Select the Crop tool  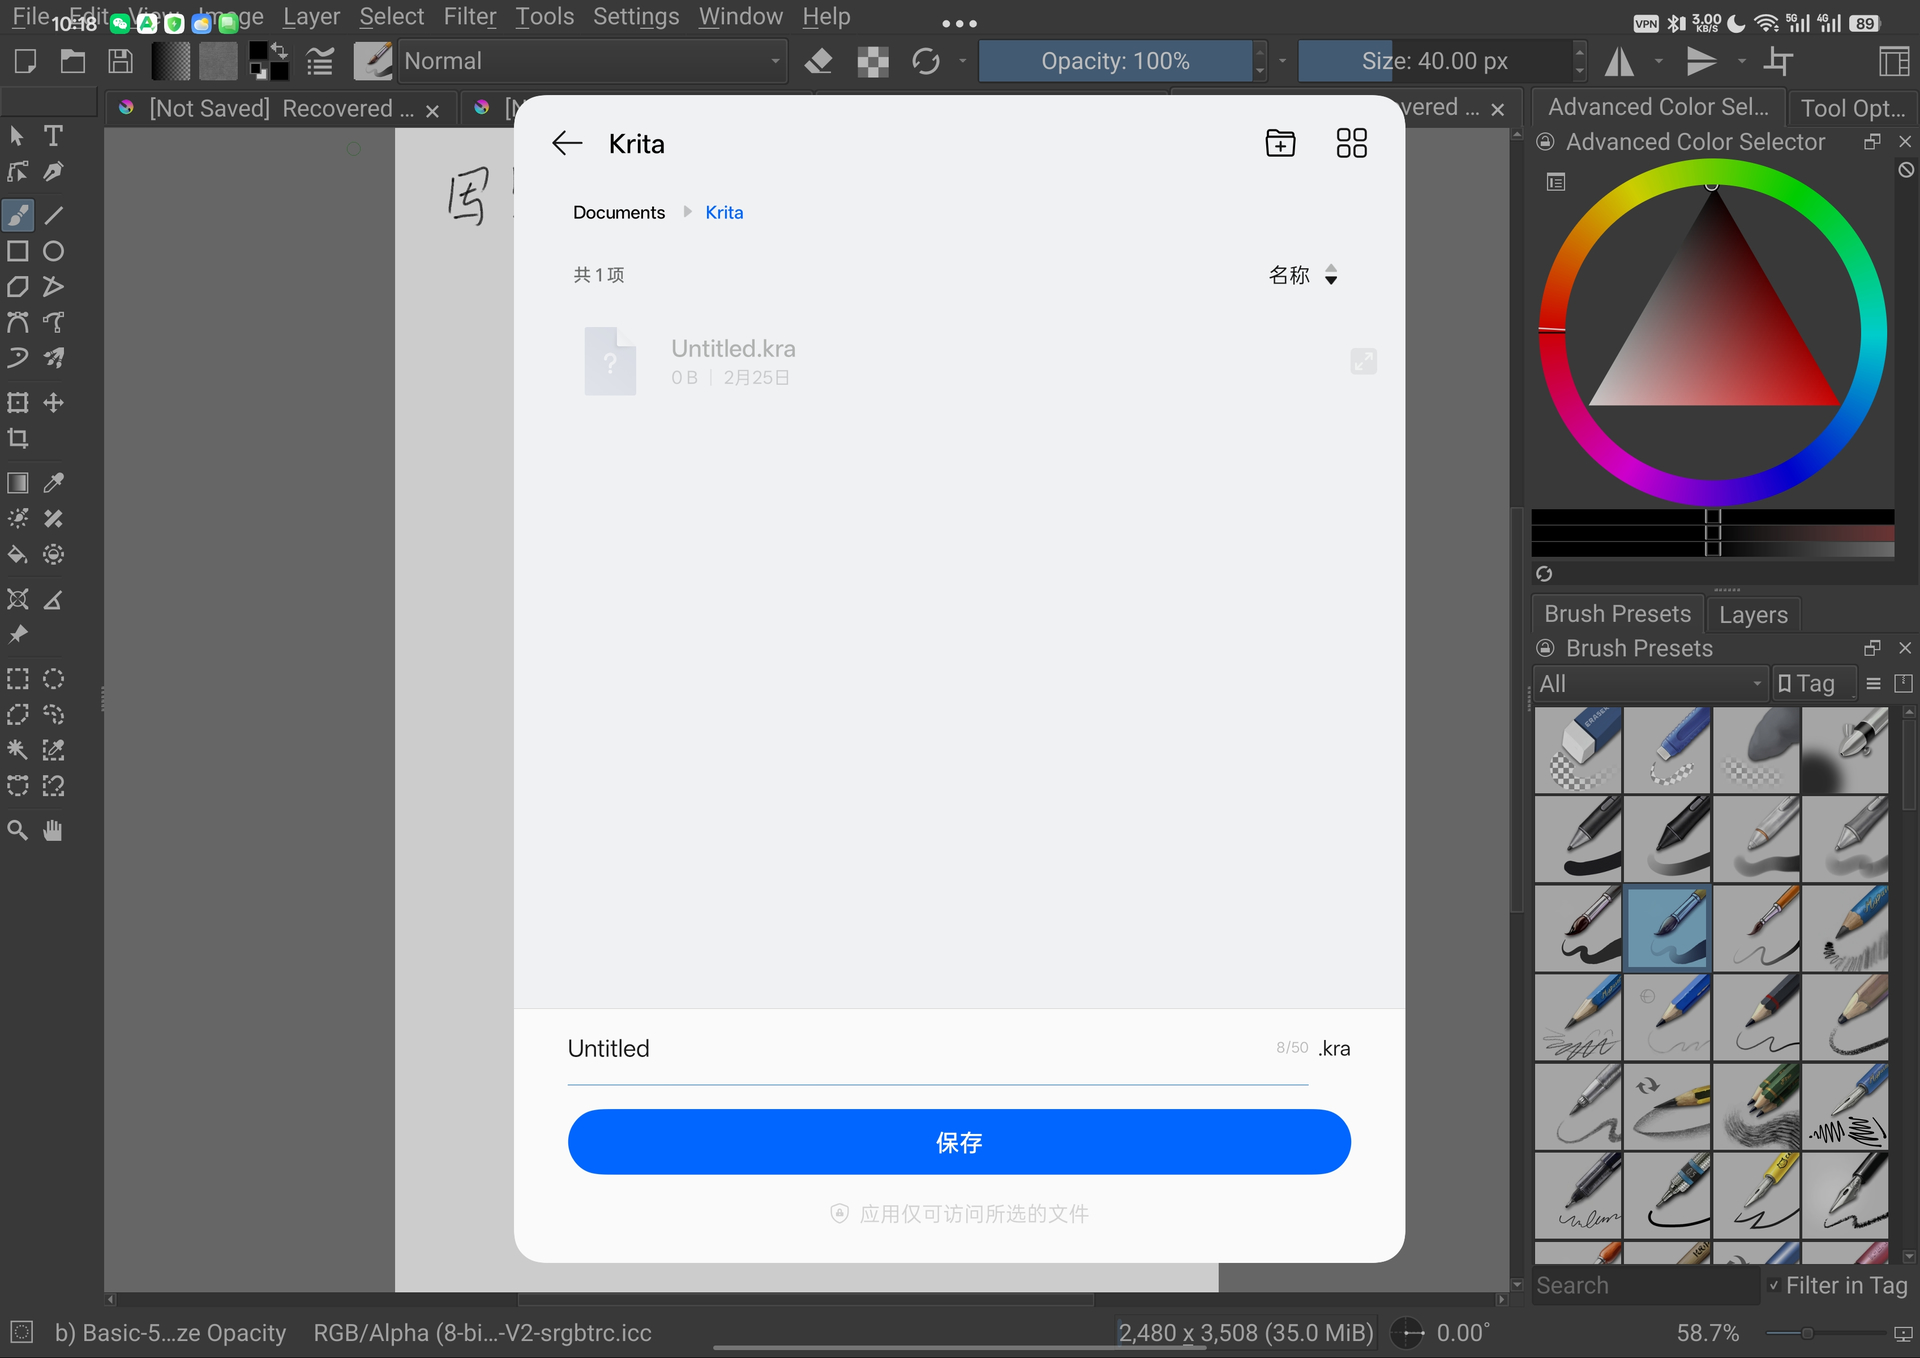(18, 438)
